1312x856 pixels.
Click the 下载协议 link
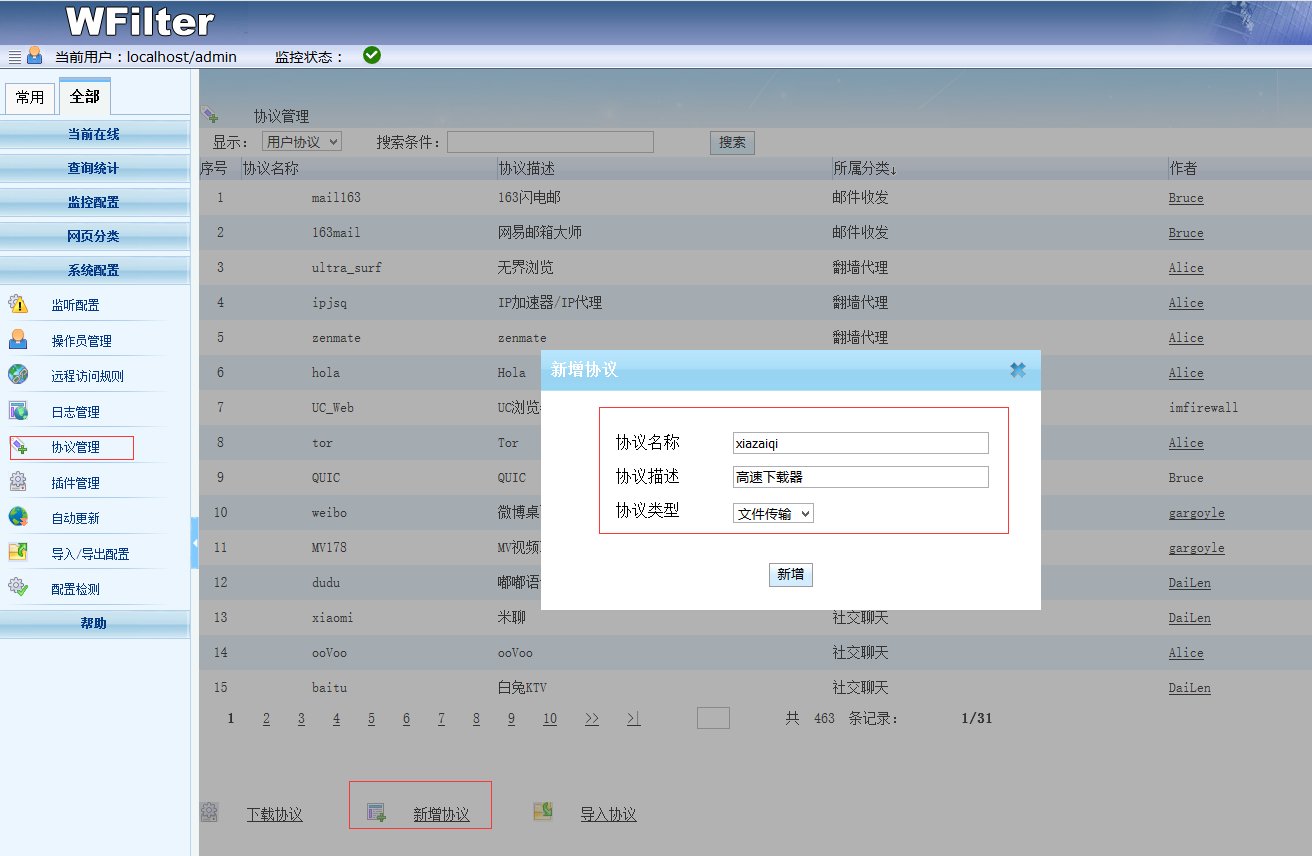pyautogui.click(x=274, y=814)
